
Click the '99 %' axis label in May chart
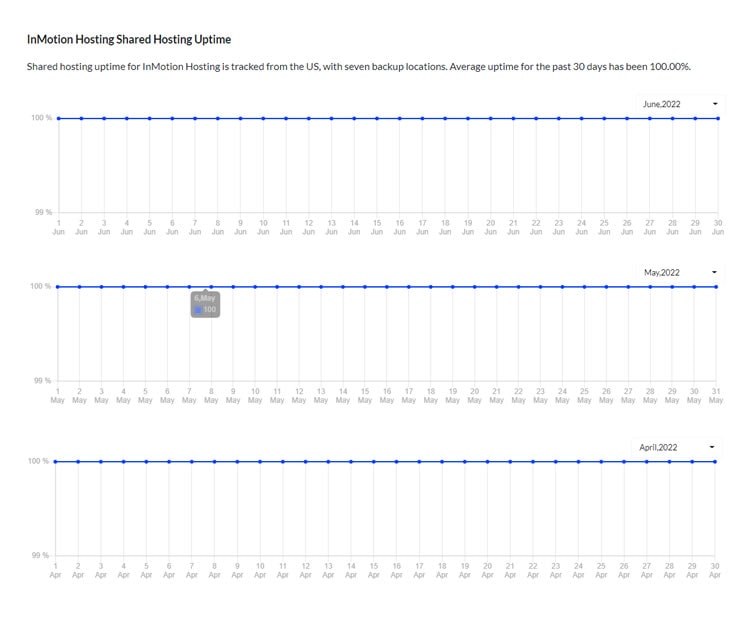click(43, 380)
